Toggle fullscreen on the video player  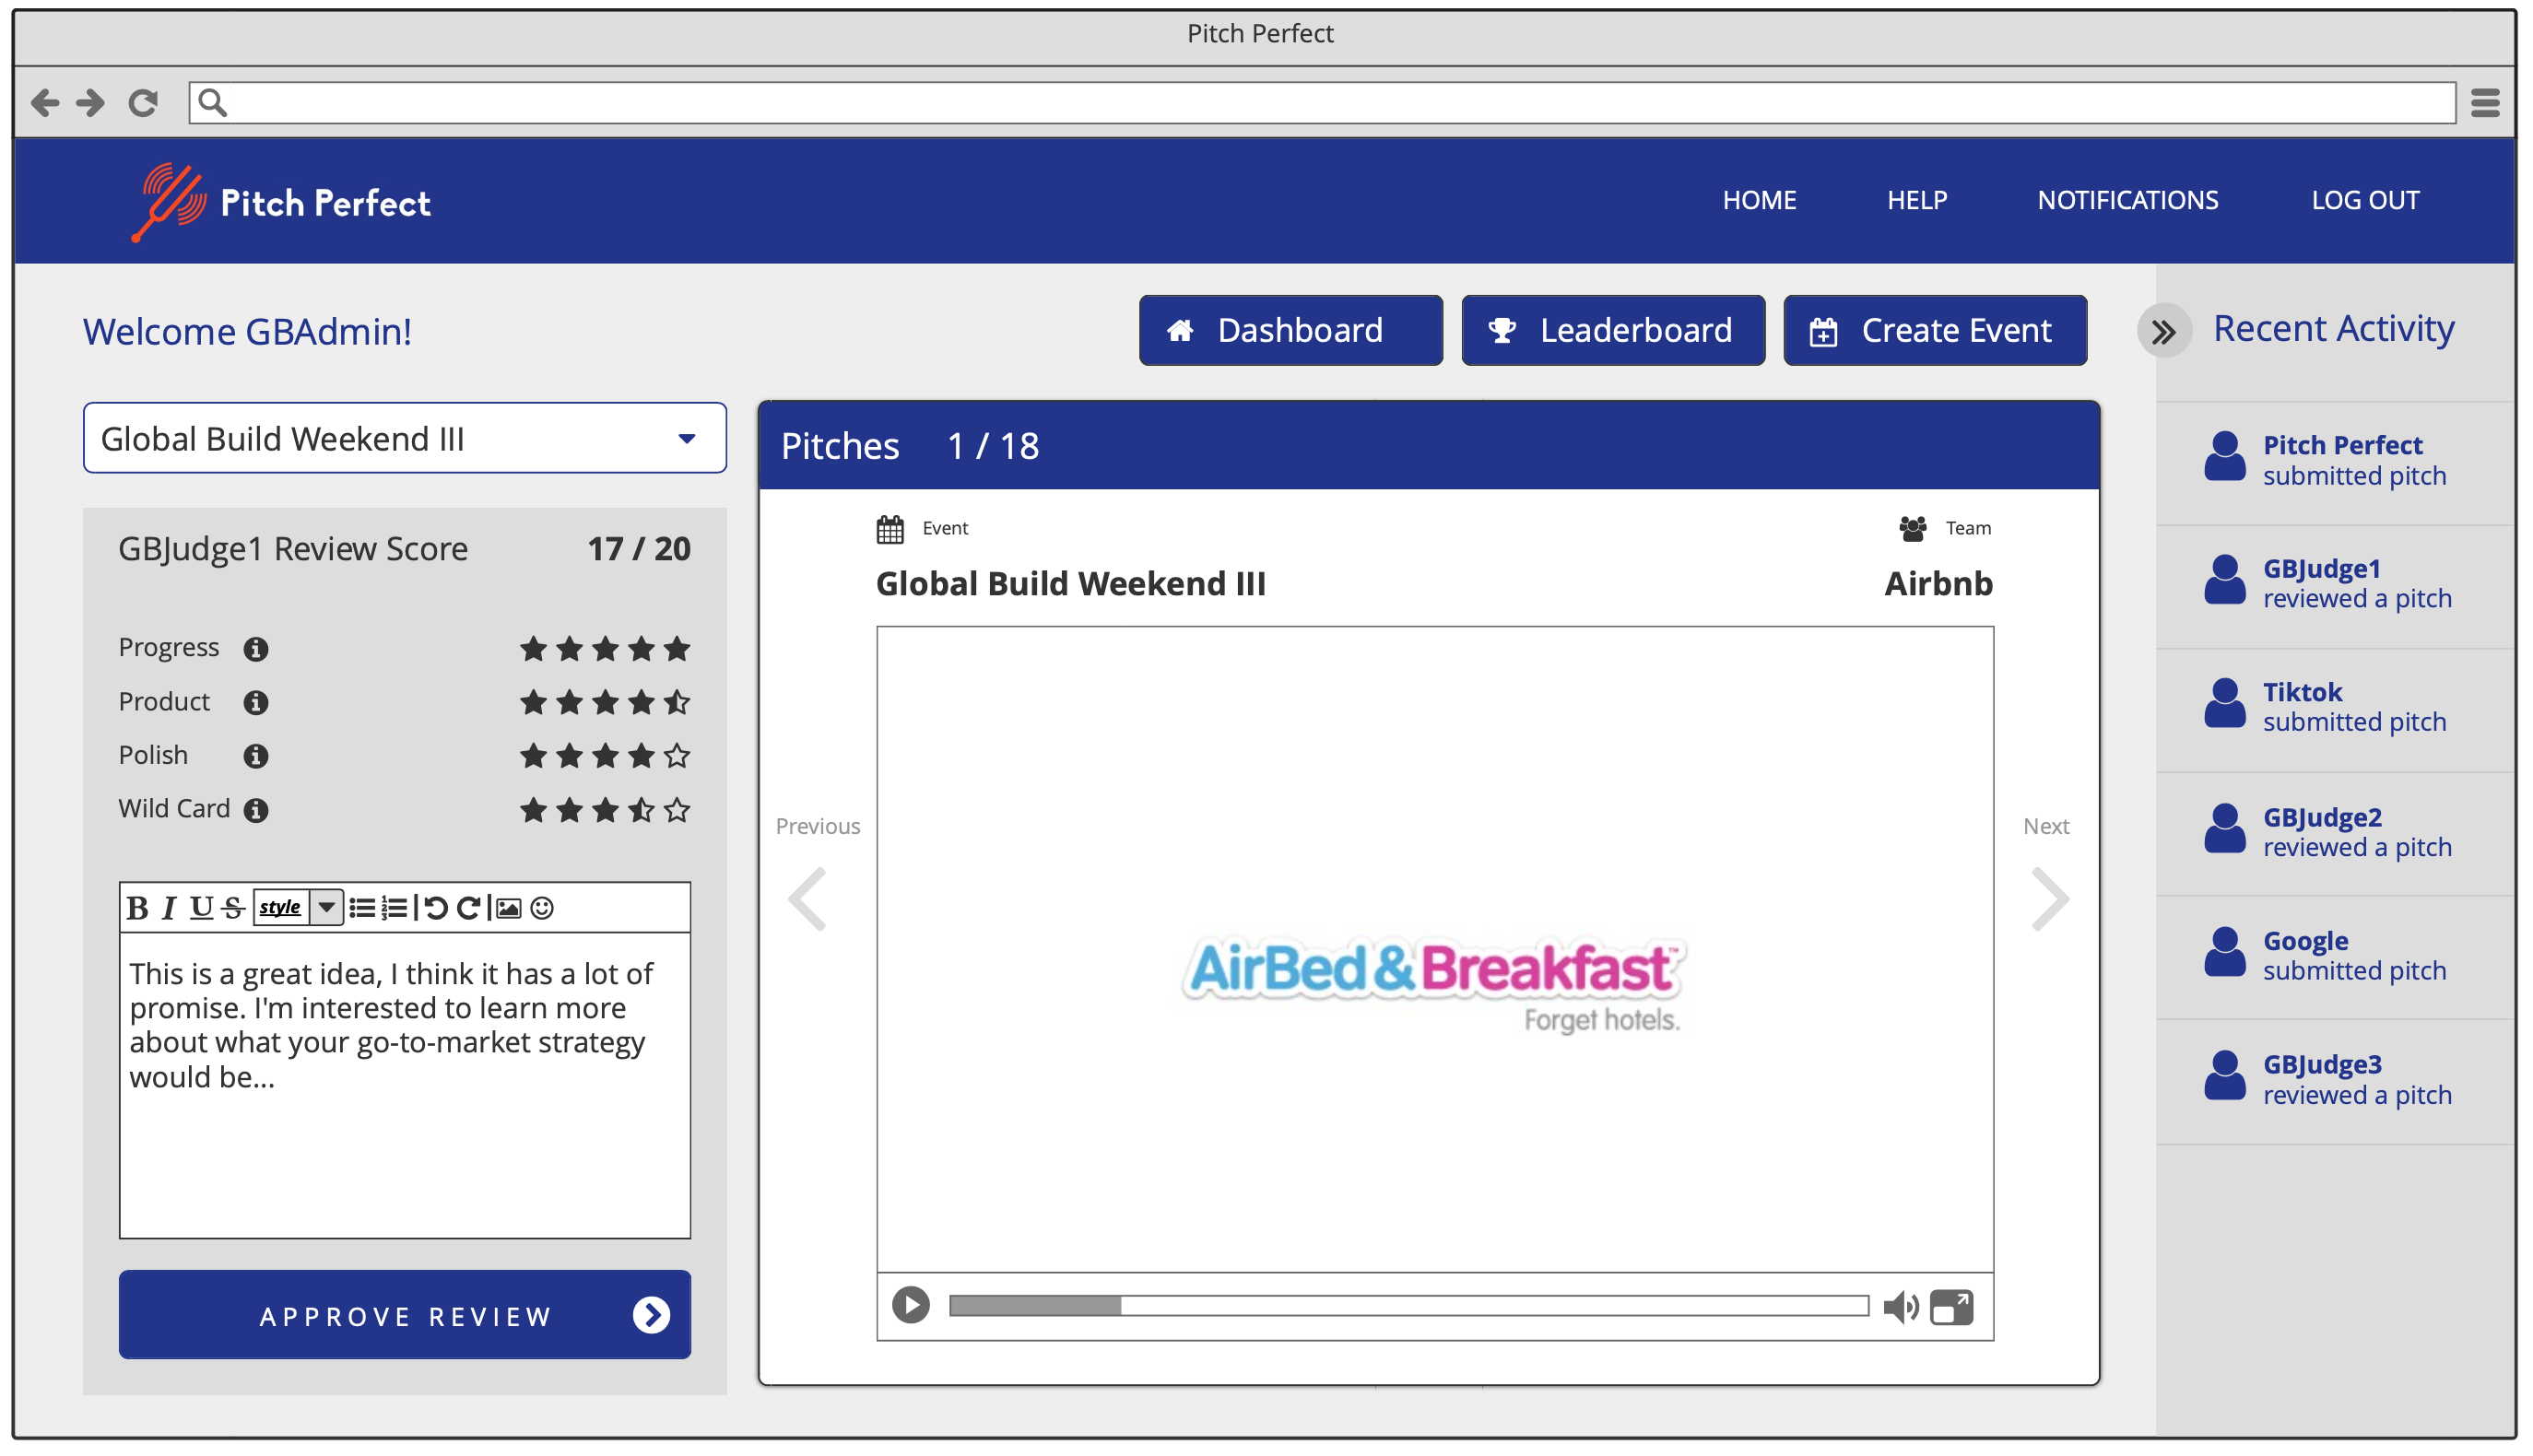coord(1951,1305)
